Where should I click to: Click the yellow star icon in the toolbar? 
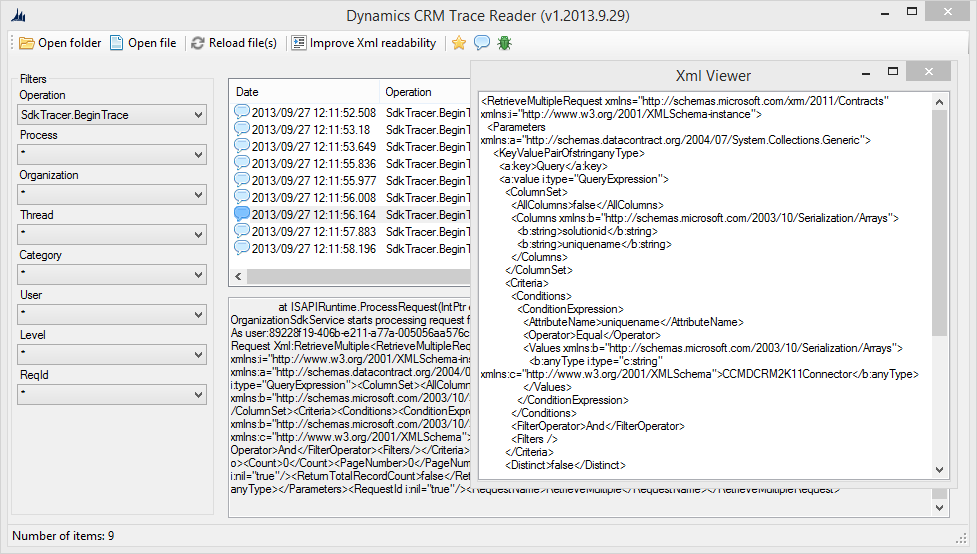click(x=459, y=43)
